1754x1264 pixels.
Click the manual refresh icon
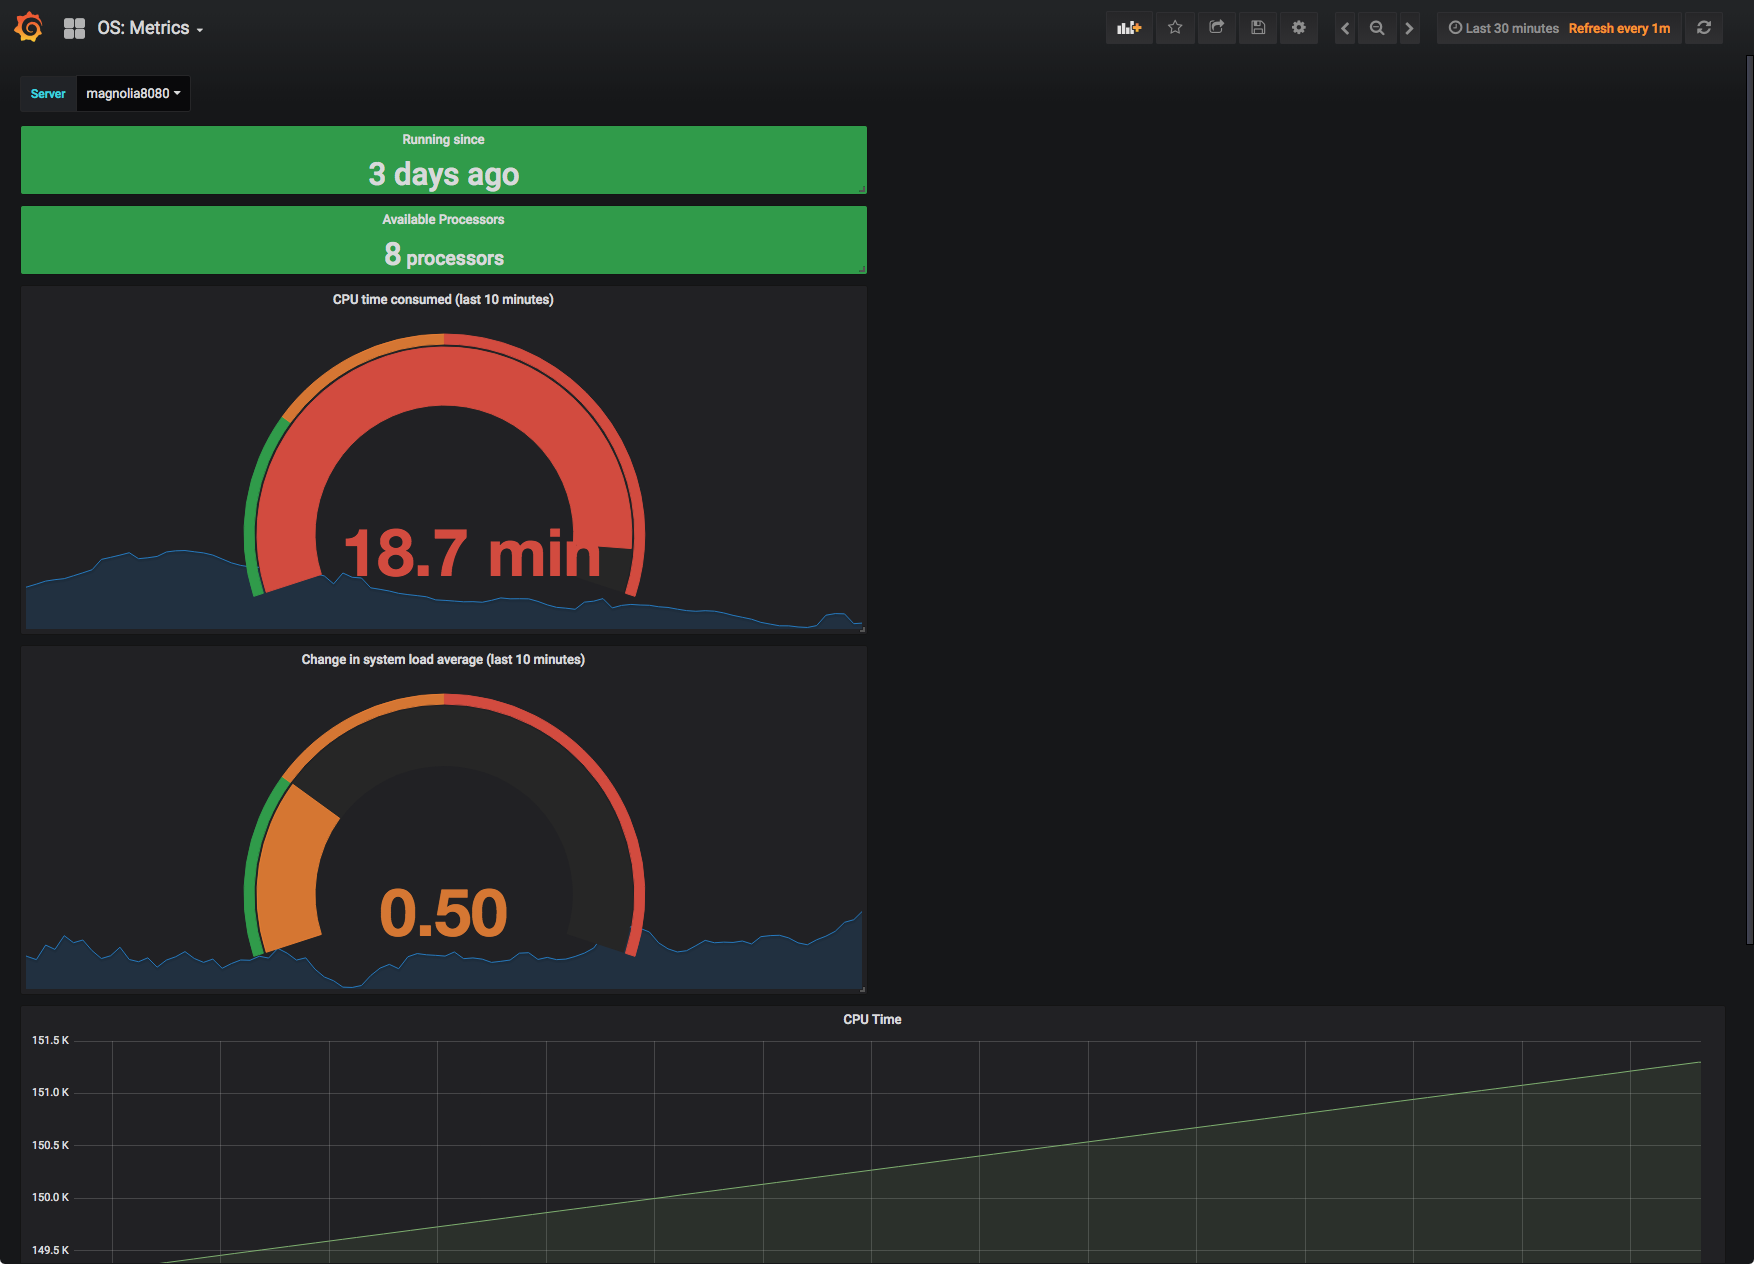(x=1703, y=27)
